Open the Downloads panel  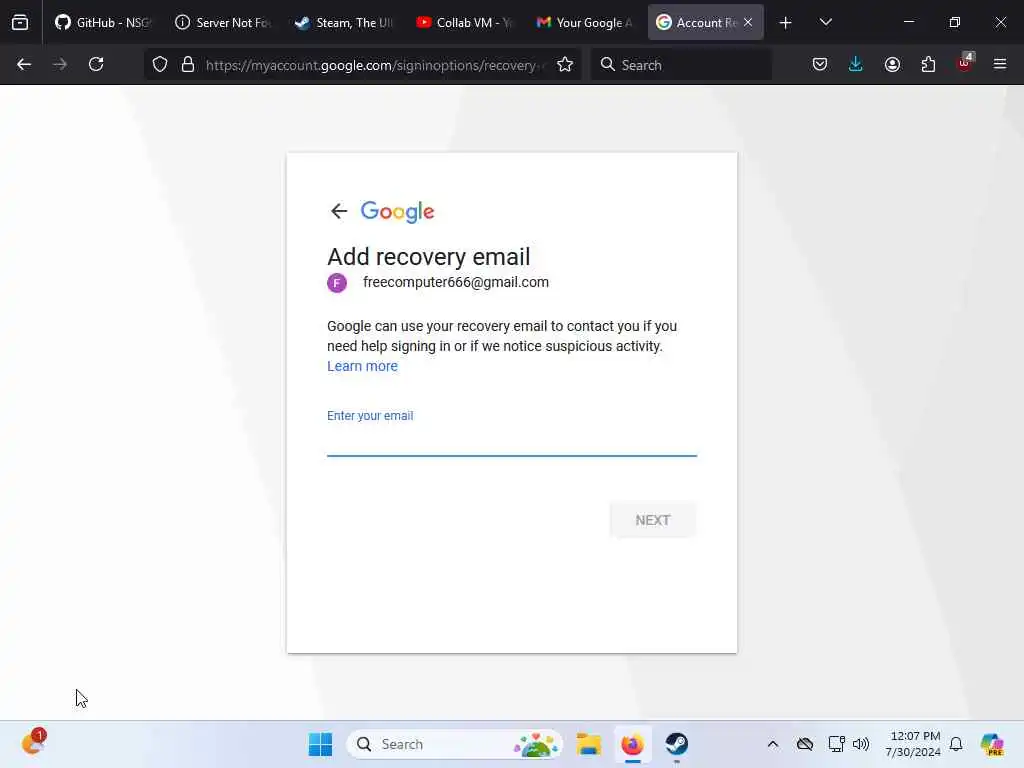[856, 64]
